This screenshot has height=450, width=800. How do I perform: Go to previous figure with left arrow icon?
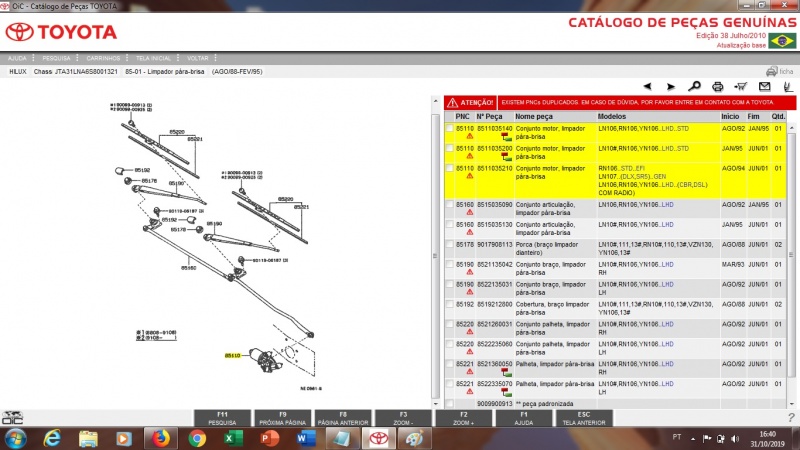tap(647, 87)
